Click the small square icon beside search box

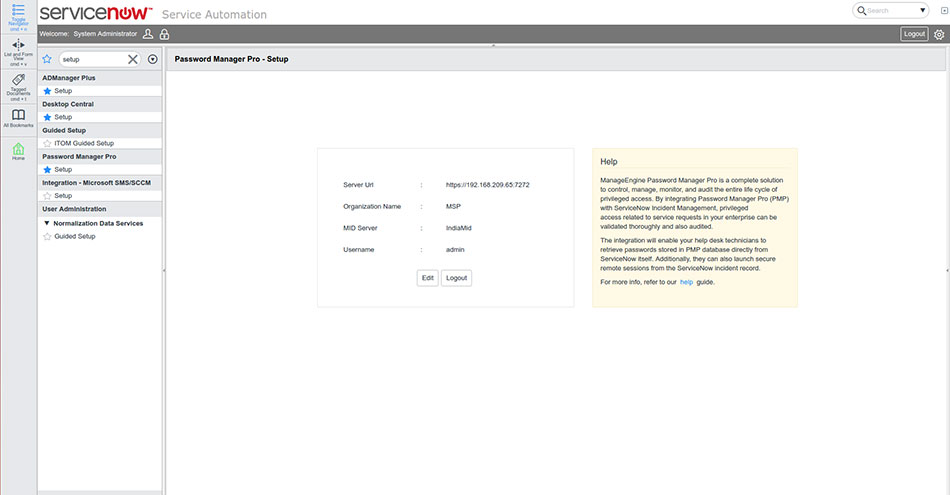point(944,10)
